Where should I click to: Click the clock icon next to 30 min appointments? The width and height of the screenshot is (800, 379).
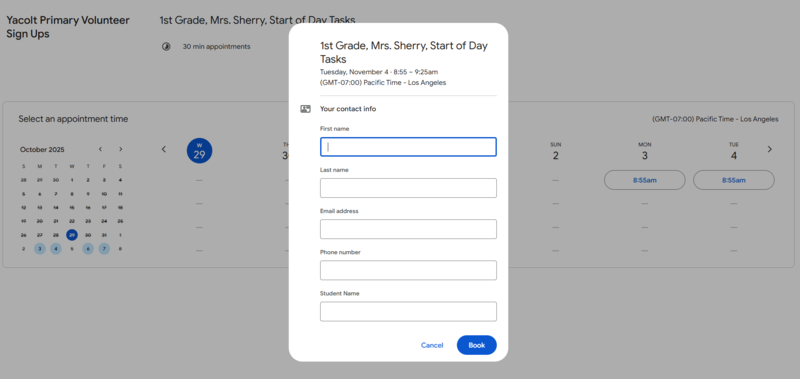point(166,46)
